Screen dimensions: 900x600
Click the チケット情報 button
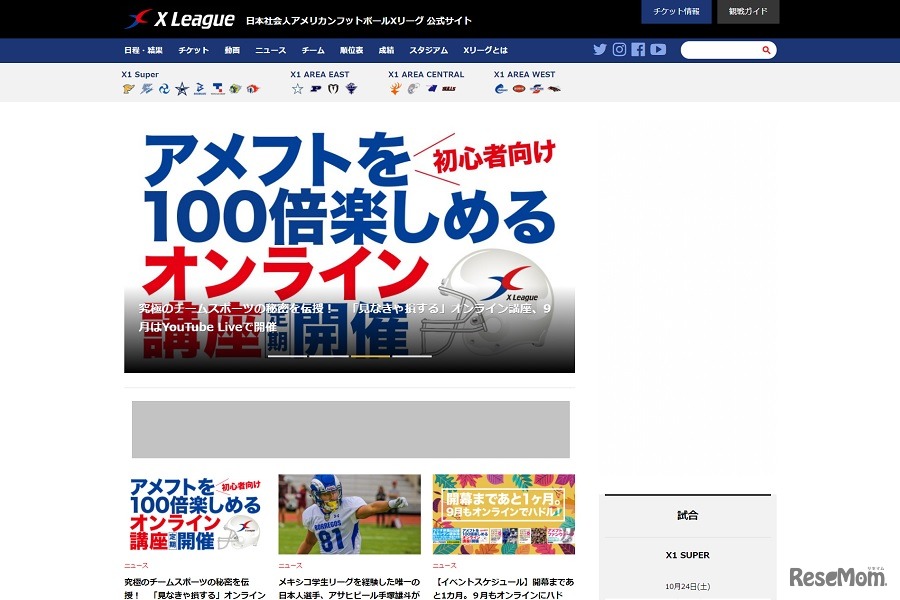pos(676,11)
